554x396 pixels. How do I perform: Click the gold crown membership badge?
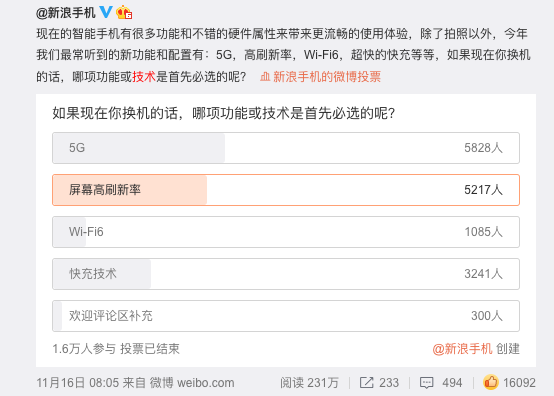click(124, 13)
